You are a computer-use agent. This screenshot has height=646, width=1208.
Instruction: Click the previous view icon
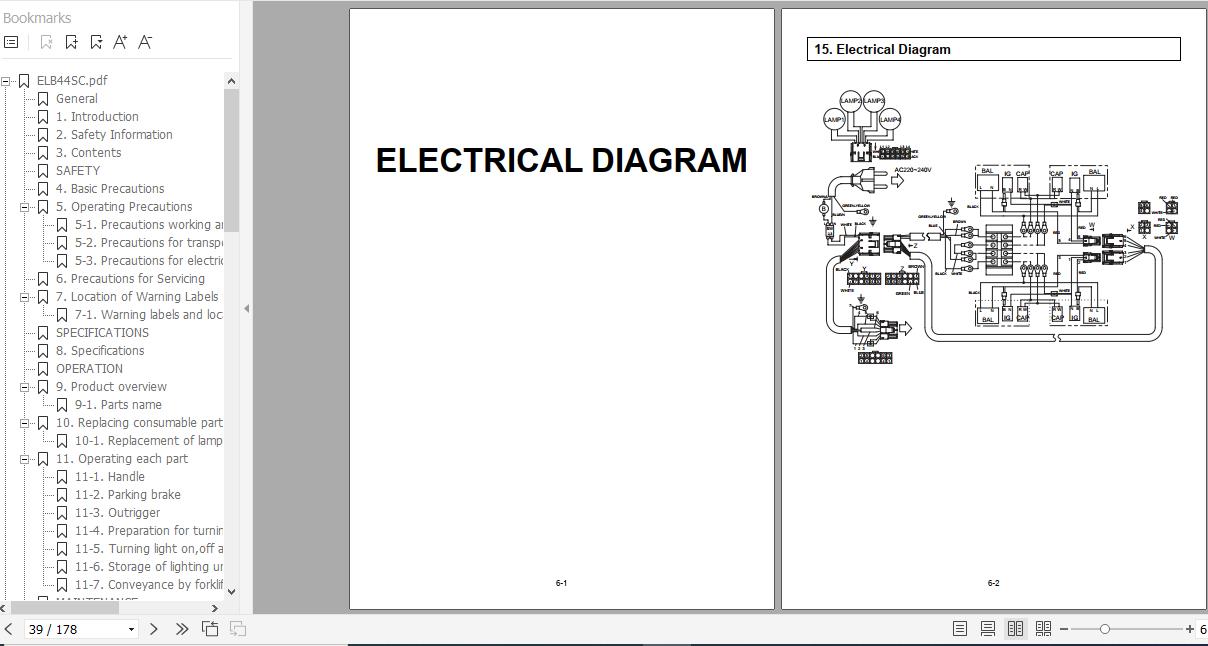click(210, 629)
